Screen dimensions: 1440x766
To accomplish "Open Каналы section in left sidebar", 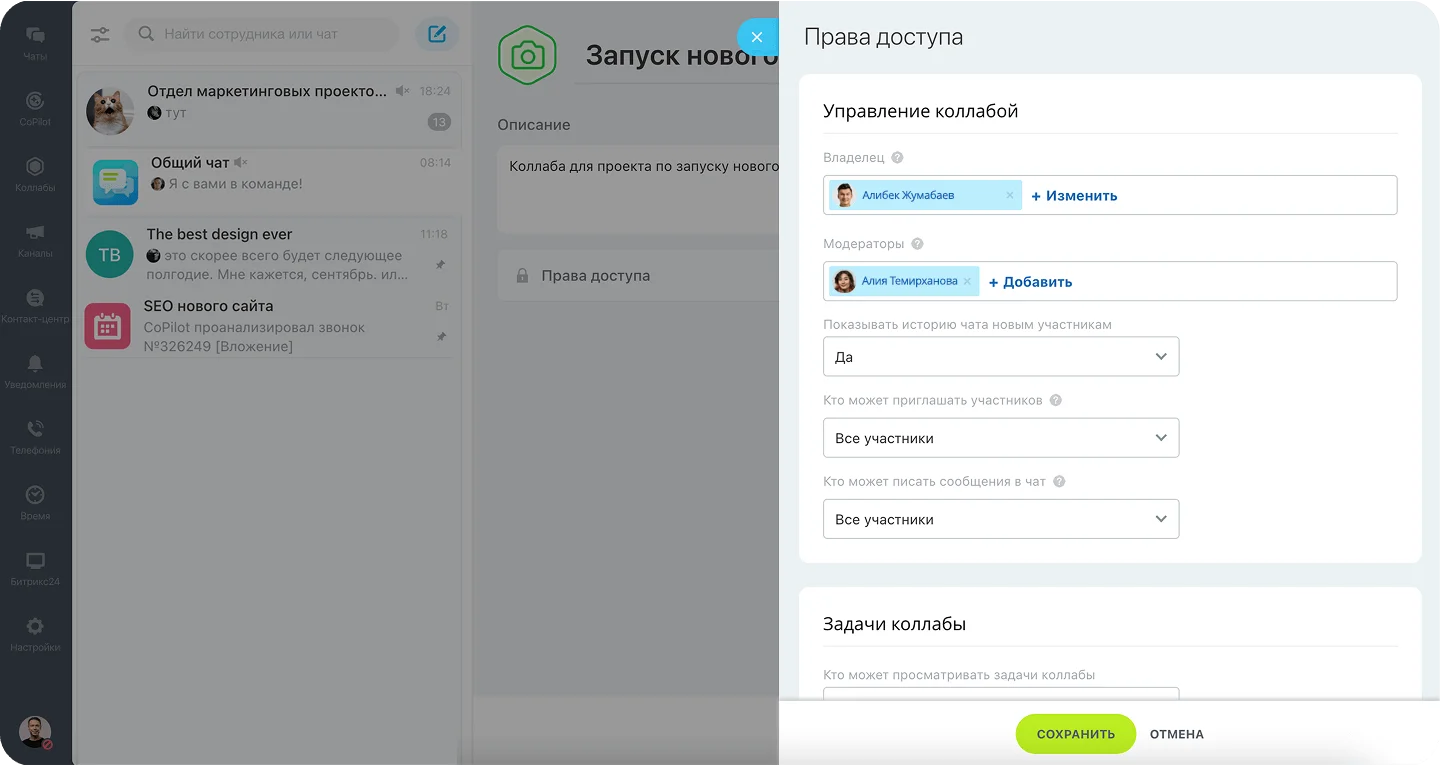I will tap(35, 240).
